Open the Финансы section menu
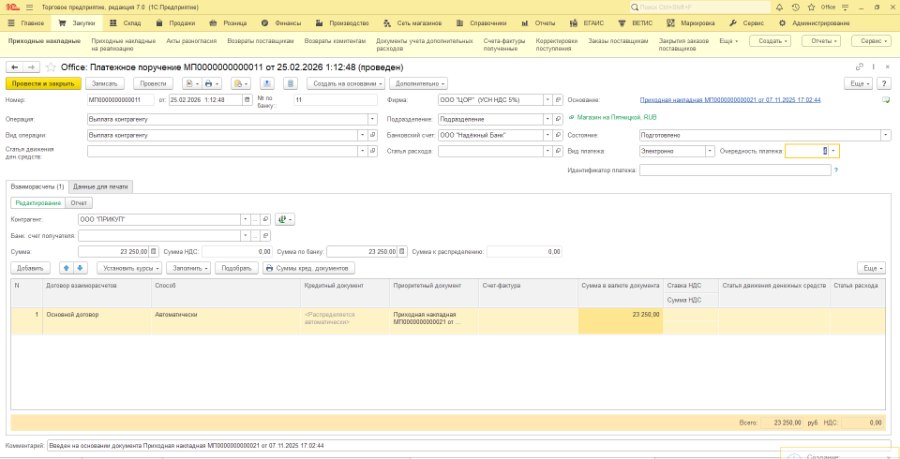Image resolution: width=900 pixels, height=459 pixels. click(x=281, y=24)
